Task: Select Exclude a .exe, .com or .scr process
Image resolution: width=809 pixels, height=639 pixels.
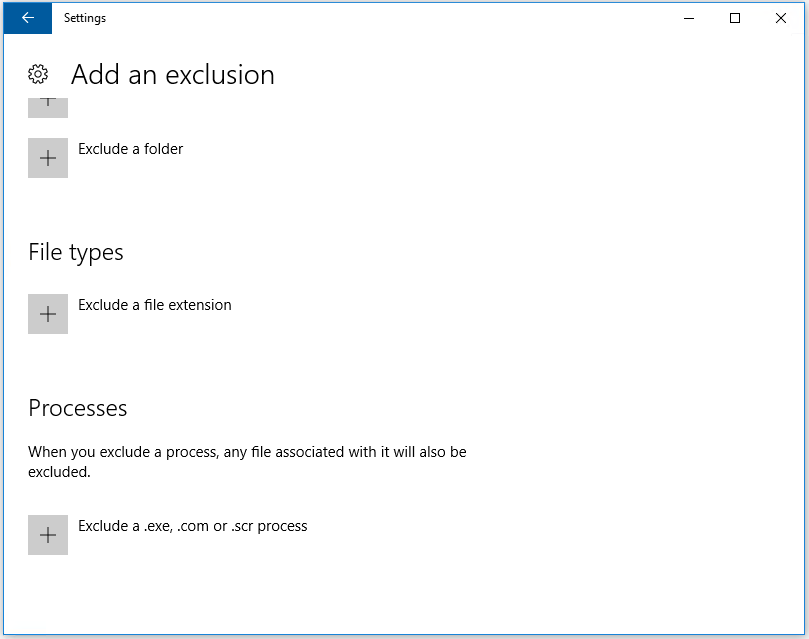Action: (192, 526)
